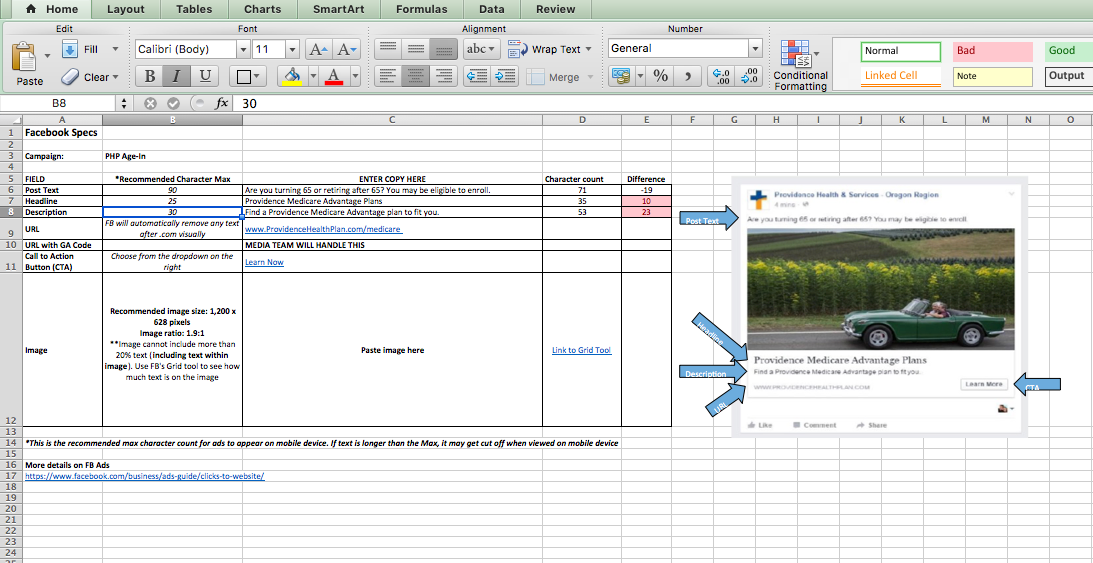This screenshot has height=563, width=1093.
Task: Apply the Linked Cell style
Action: click(901, 76)
